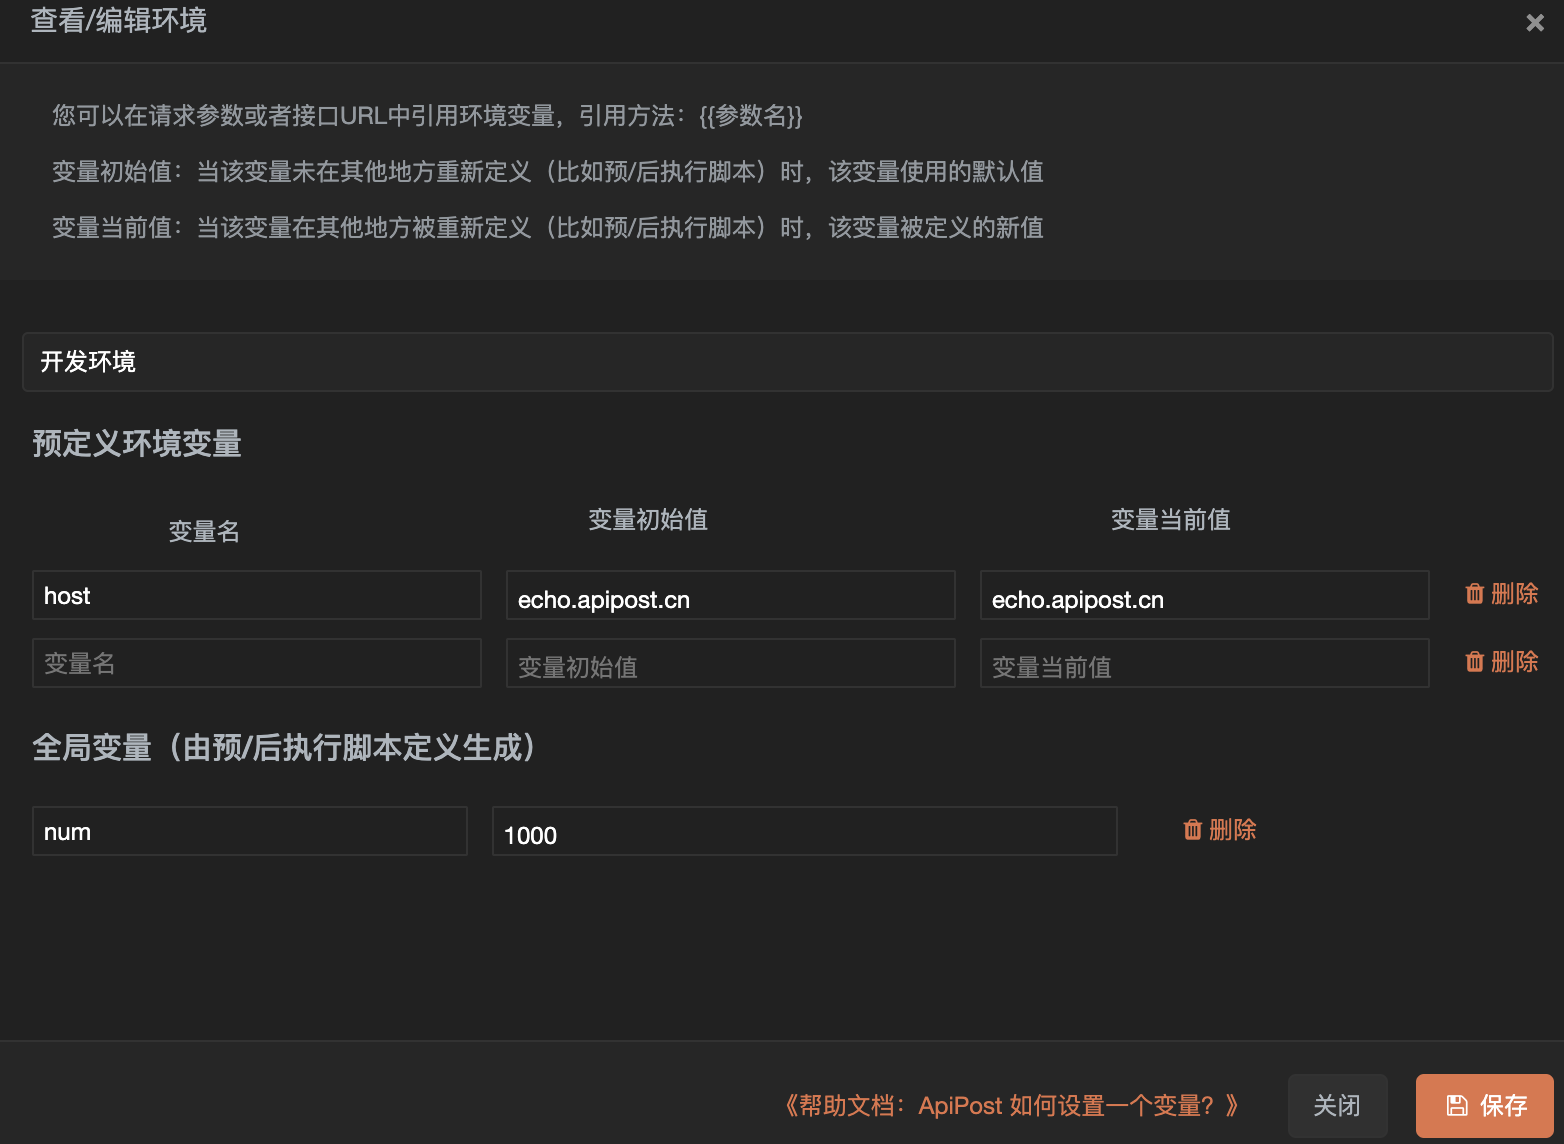Click the empty 变量当前值 placeholder field
This screenshot has width=1564, height=1144.
pyautogui.click(x=1205, y=663)
